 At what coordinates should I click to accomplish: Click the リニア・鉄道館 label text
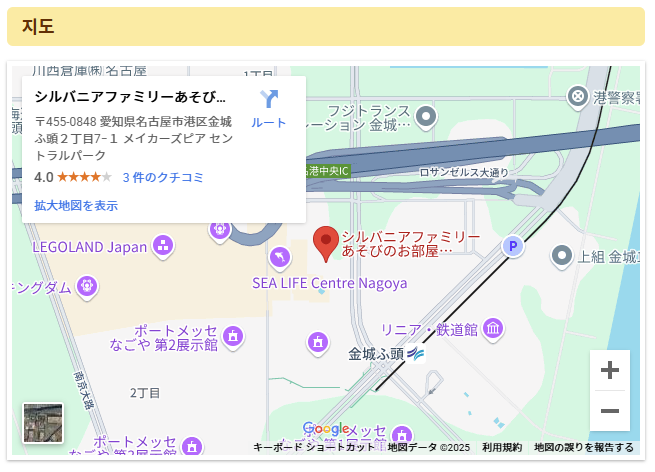coord(429,330)
